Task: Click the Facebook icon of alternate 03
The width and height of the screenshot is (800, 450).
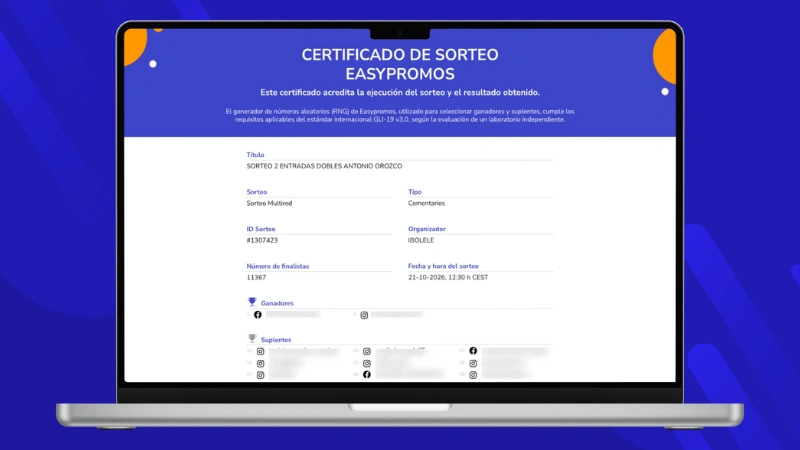Action: point(473,351)
